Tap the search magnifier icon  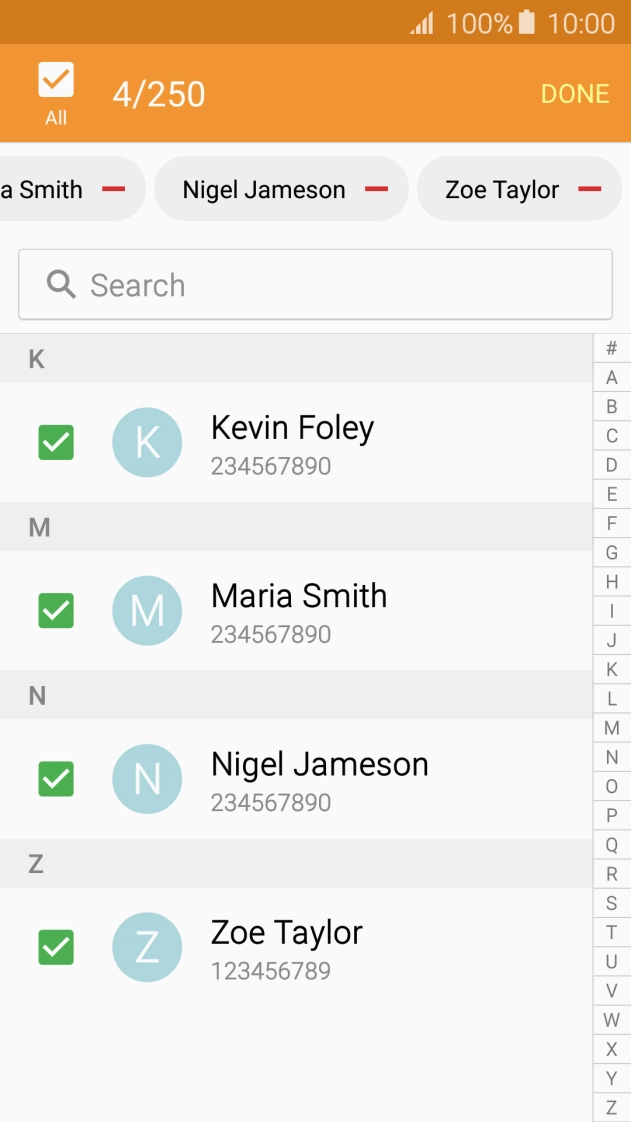coord(62,285)
